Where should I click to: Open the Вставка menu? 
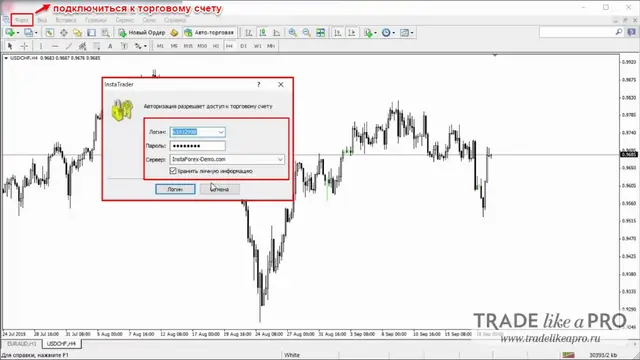pyautogui.click(x=66, y=20)
